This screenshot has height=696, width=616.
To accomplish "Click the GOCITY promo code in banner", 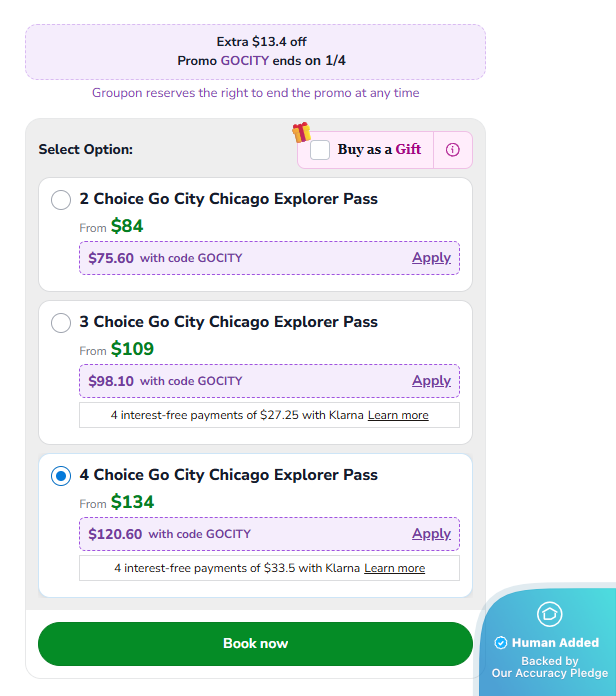I will [244, 60].
